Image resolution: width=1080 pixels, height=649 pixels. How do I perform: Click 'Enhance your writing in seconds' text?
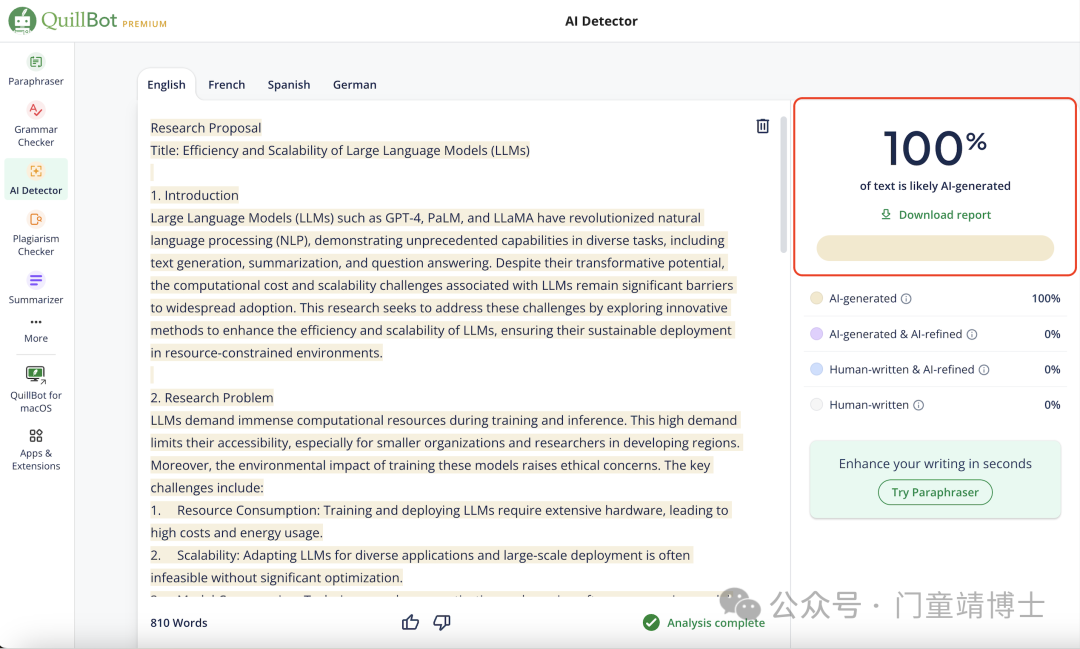pyautogui.click(x=935, y=464)
